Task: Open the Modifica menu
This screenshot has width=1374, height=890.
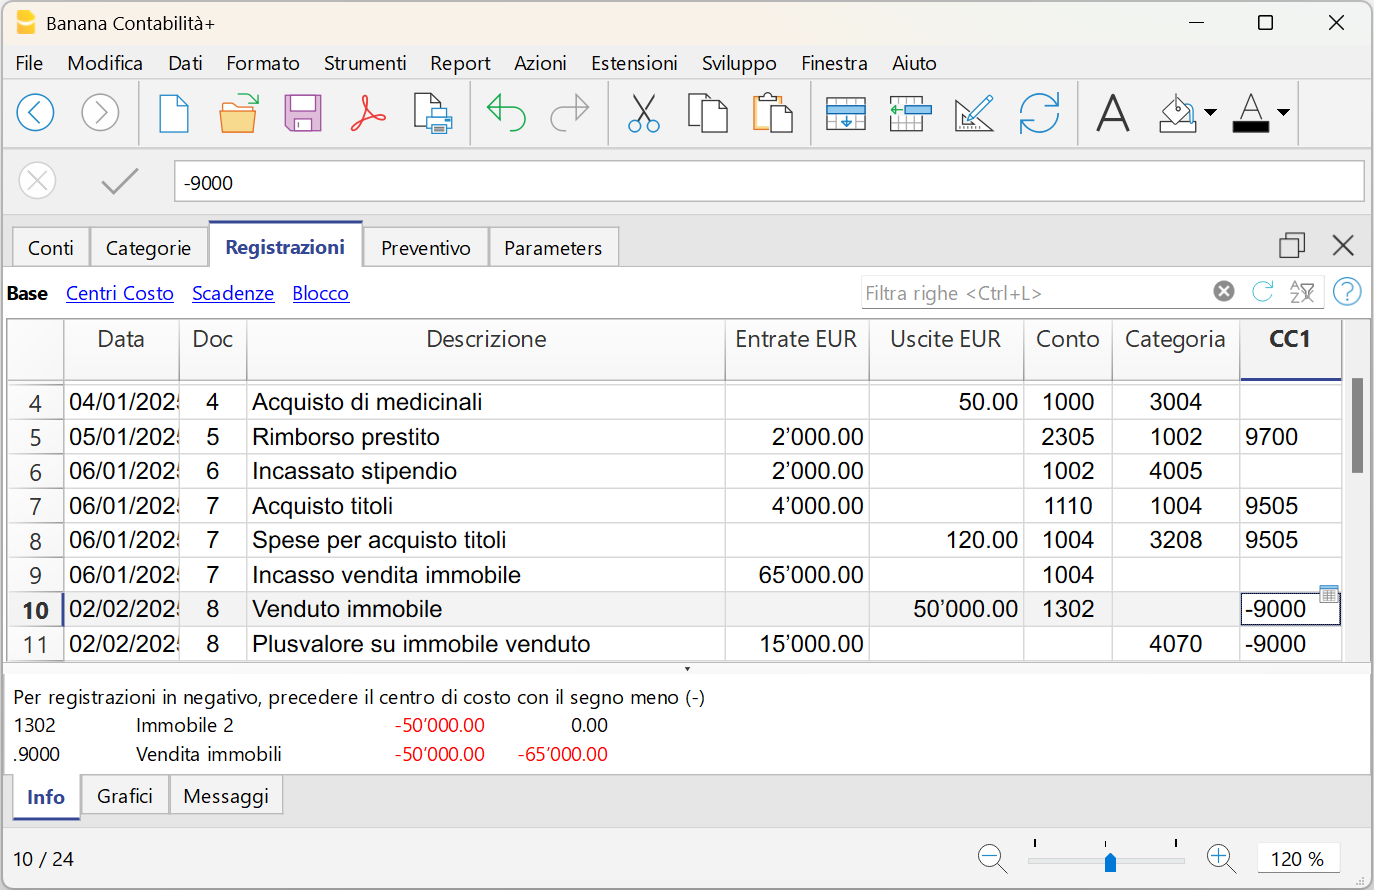Action: coord(105,63)
